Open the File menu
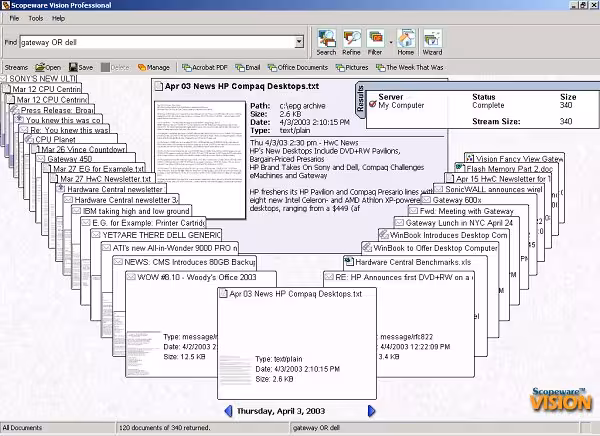This screenshot has height=436, width=600. 14,18
